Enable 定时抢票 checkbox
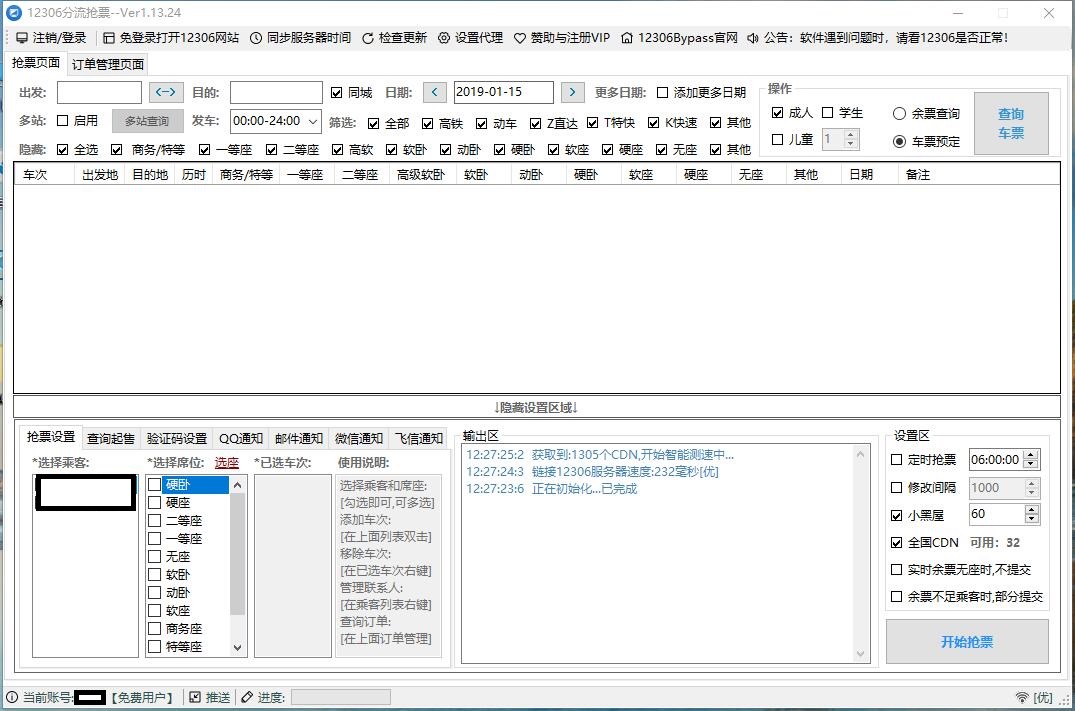Viewport: 1075px width, 711px height. pyautogui.click(x=896, y=459)
